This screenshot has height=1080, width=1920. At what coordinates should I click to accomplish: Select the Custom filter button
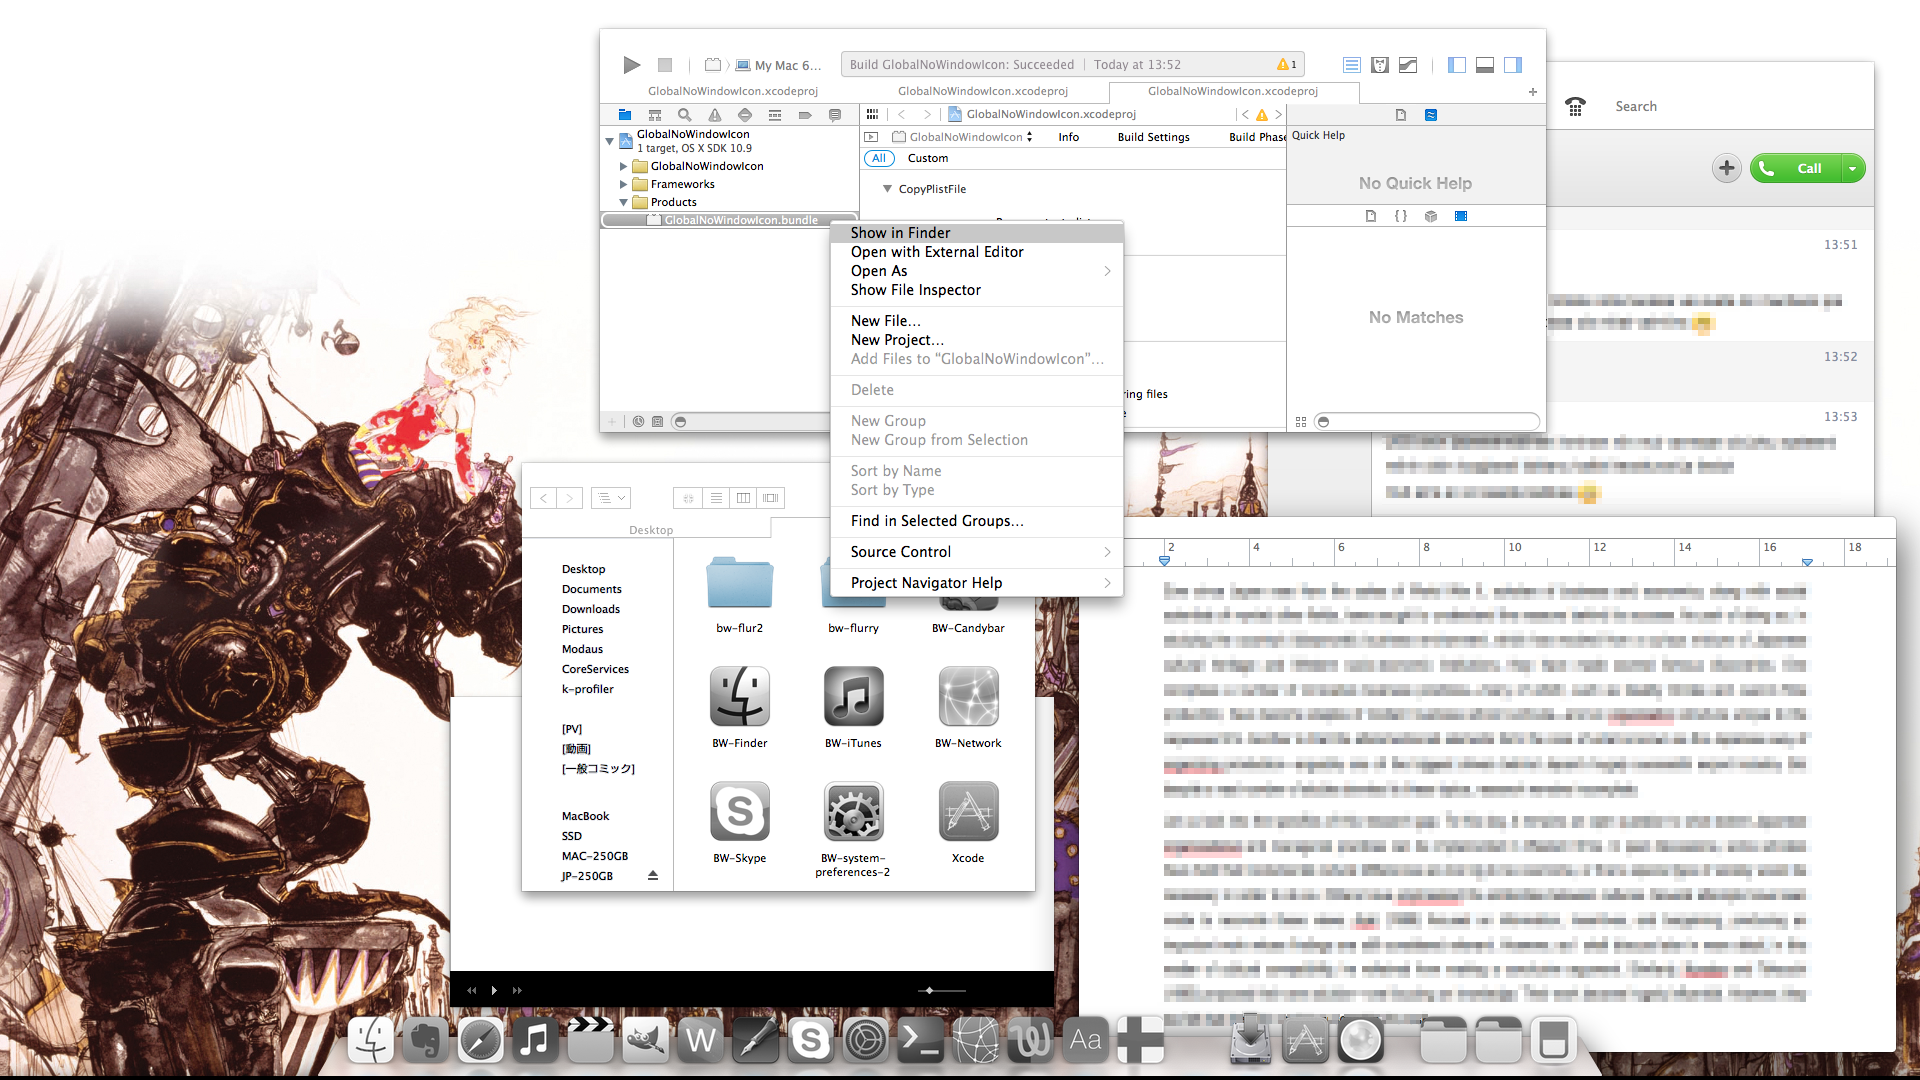[927, 158]
